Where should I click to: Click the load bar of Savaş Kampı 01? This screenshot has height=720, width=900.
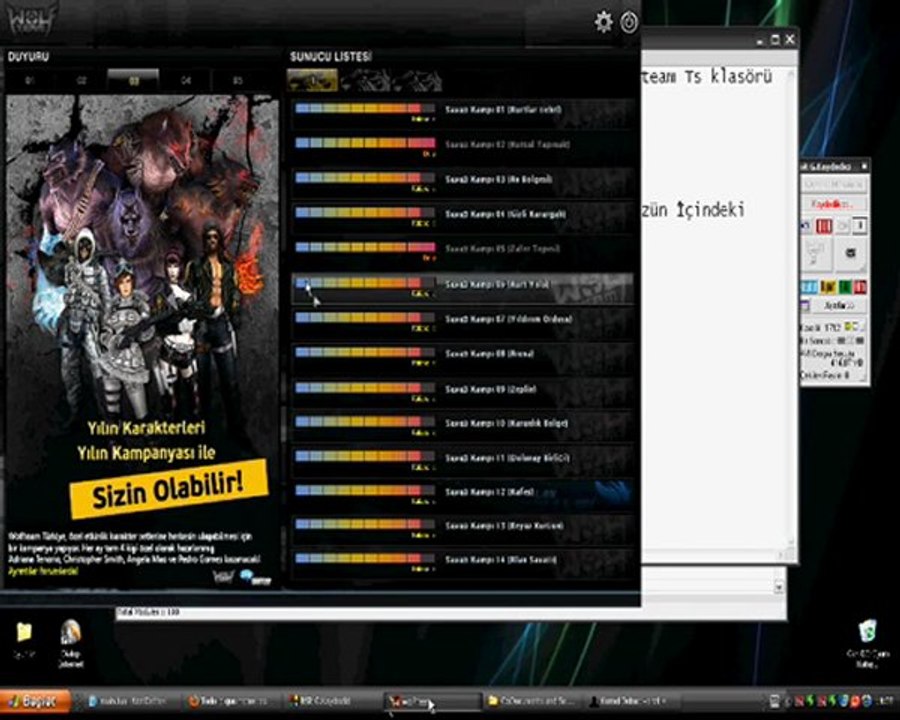coord(365,108)
